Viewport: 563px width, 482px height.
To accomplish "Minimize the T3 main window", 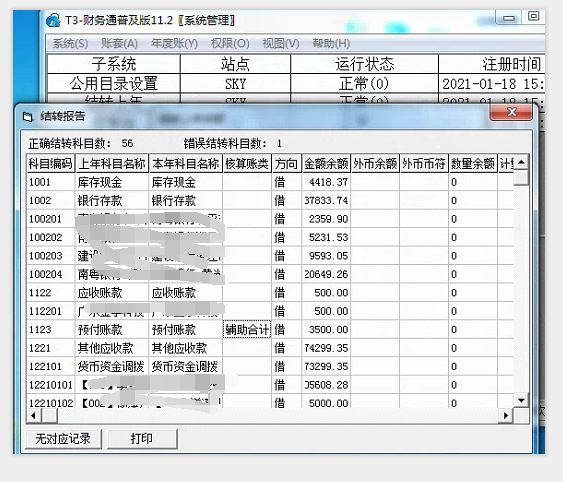I will (508, 18).
